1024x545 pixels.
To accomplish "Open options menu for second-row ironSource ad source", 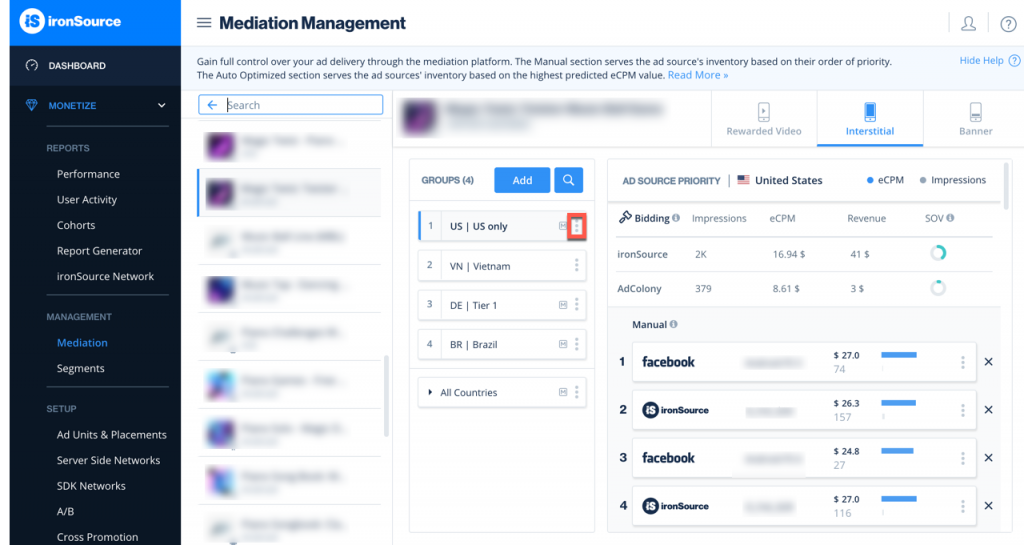I will coord(963,410).
